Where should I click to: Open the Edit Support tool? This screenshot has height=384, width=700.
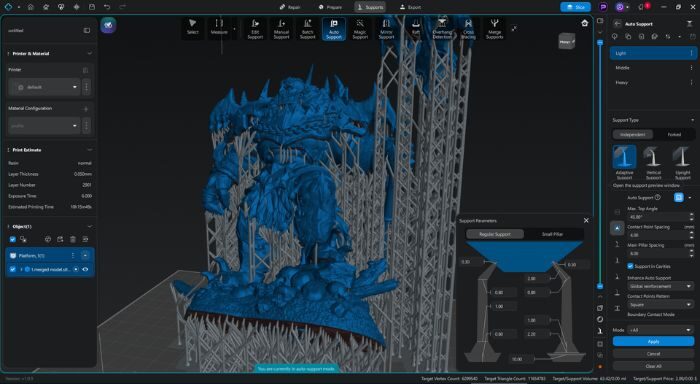tap(255, 29)
